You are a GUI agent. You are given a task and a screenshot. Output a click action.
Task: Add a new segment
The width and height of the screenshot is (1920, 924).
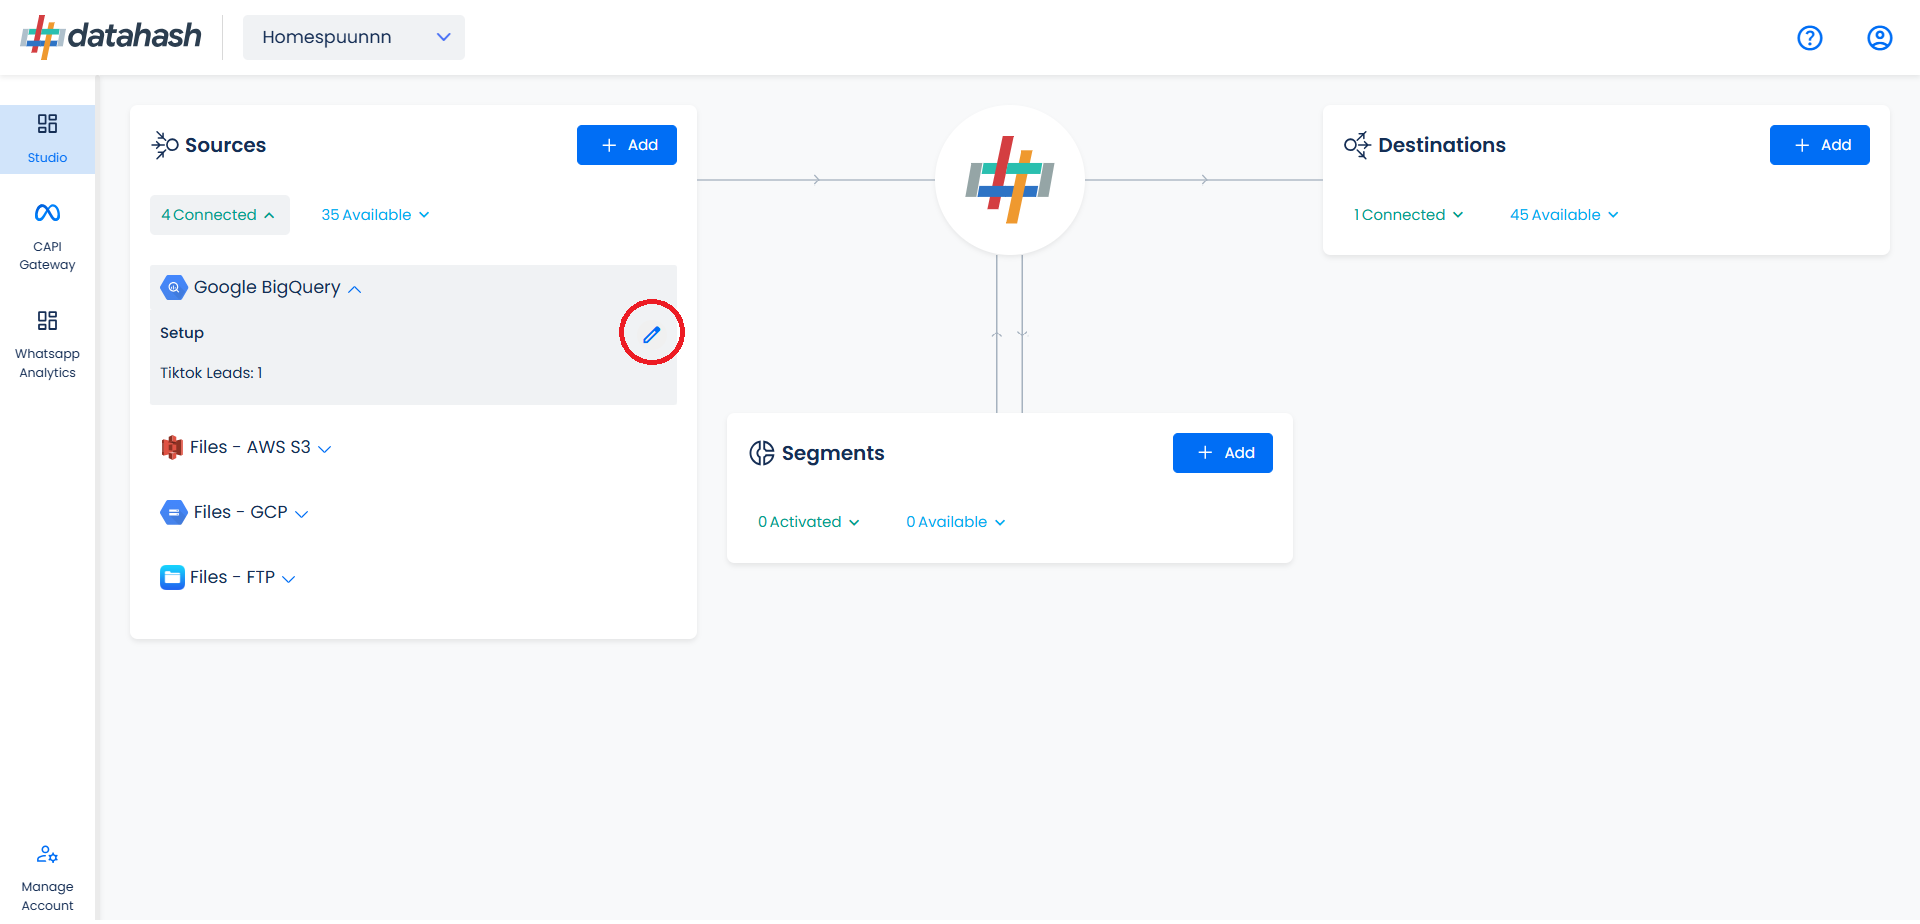pos(1223,453)
